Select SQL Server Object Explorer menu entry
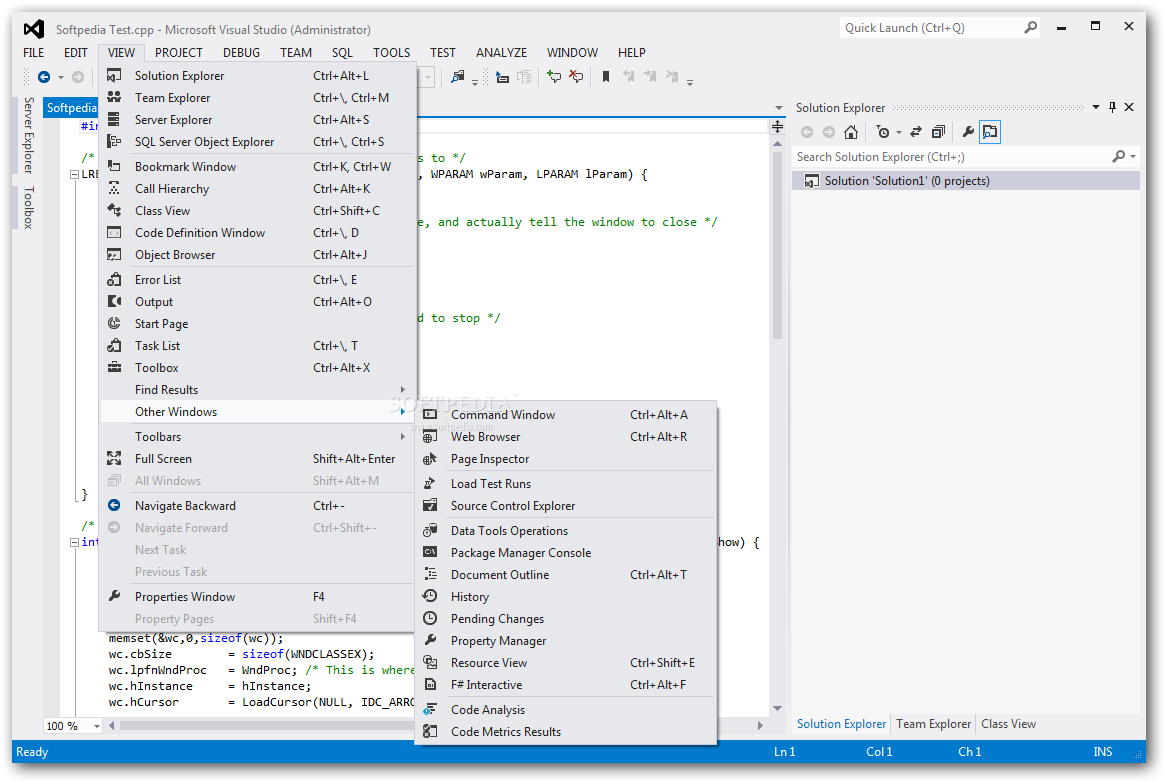 257,142
